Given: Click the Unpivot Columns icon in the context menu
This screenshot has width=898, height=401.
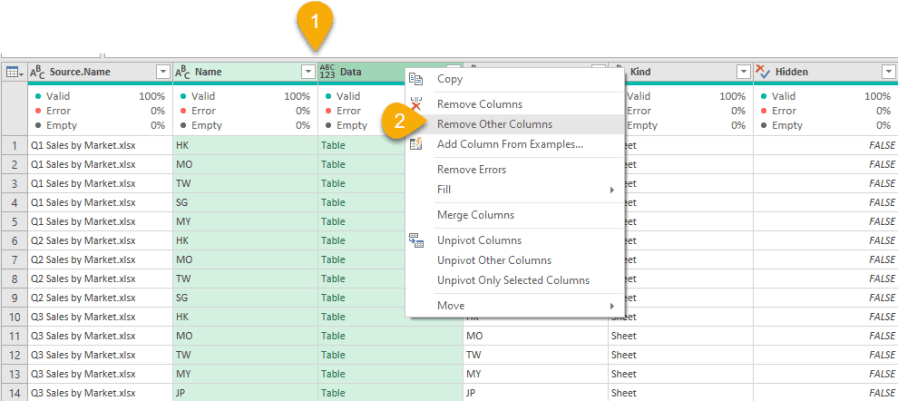Looking at the screenshot, I should (417, 240).
